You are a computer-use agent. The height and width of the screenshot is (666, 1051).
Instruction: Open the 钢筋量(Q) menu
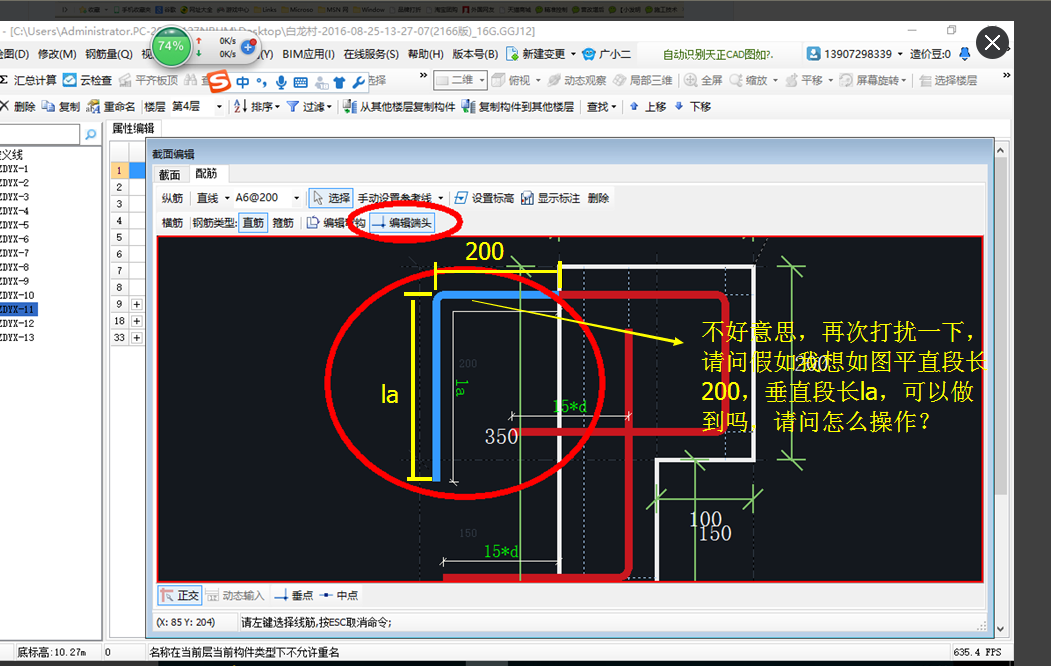pos(109,54)
